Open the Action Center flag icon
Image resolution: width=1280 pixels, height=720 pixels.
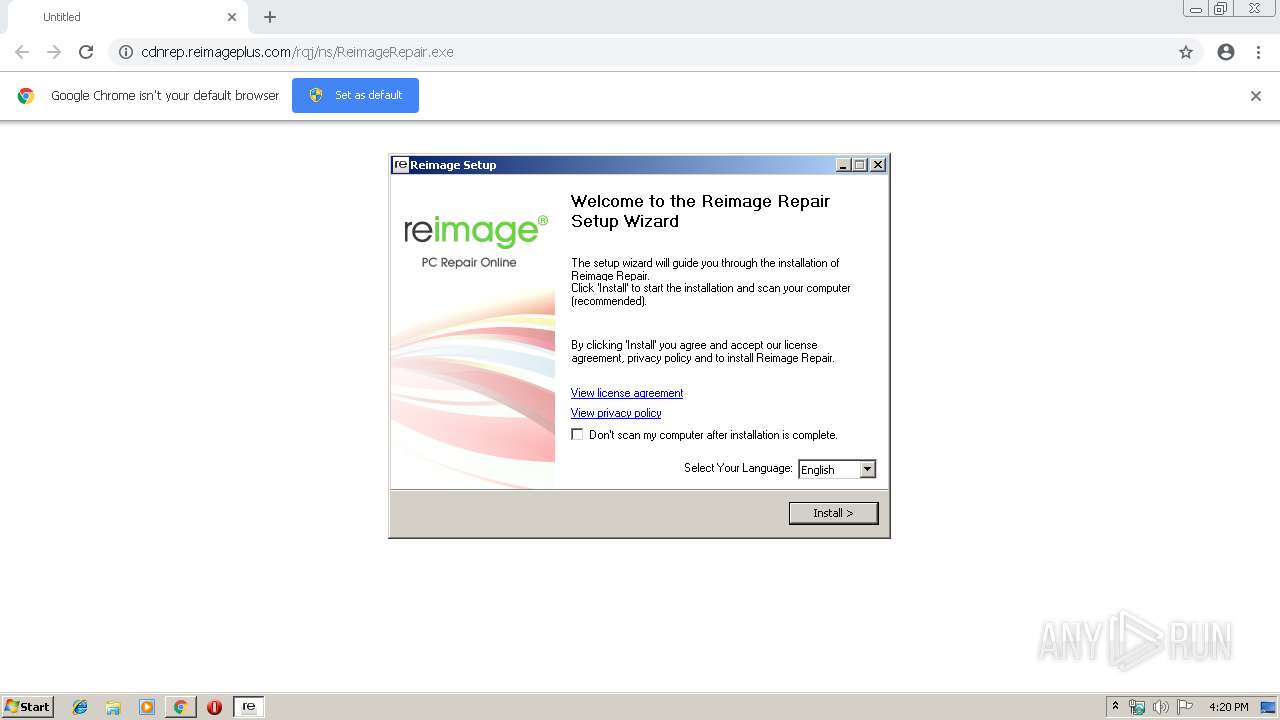pyautogui.click(x=1184, y=707)
